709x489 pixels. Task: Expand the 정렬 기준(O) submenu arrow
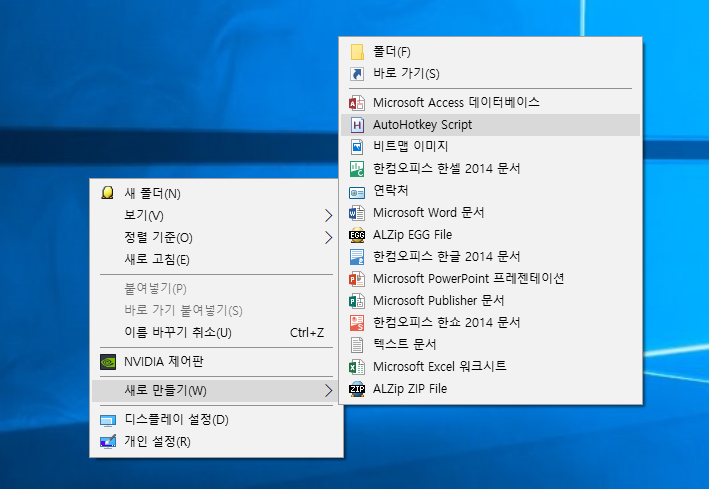click(329, 237)
